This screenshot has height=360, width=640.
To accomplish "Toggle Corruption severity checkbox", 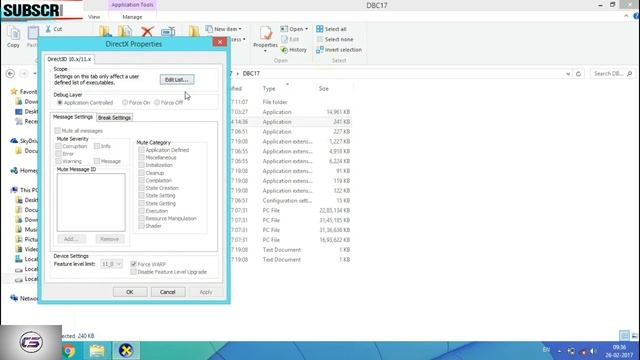I will 59,146.
